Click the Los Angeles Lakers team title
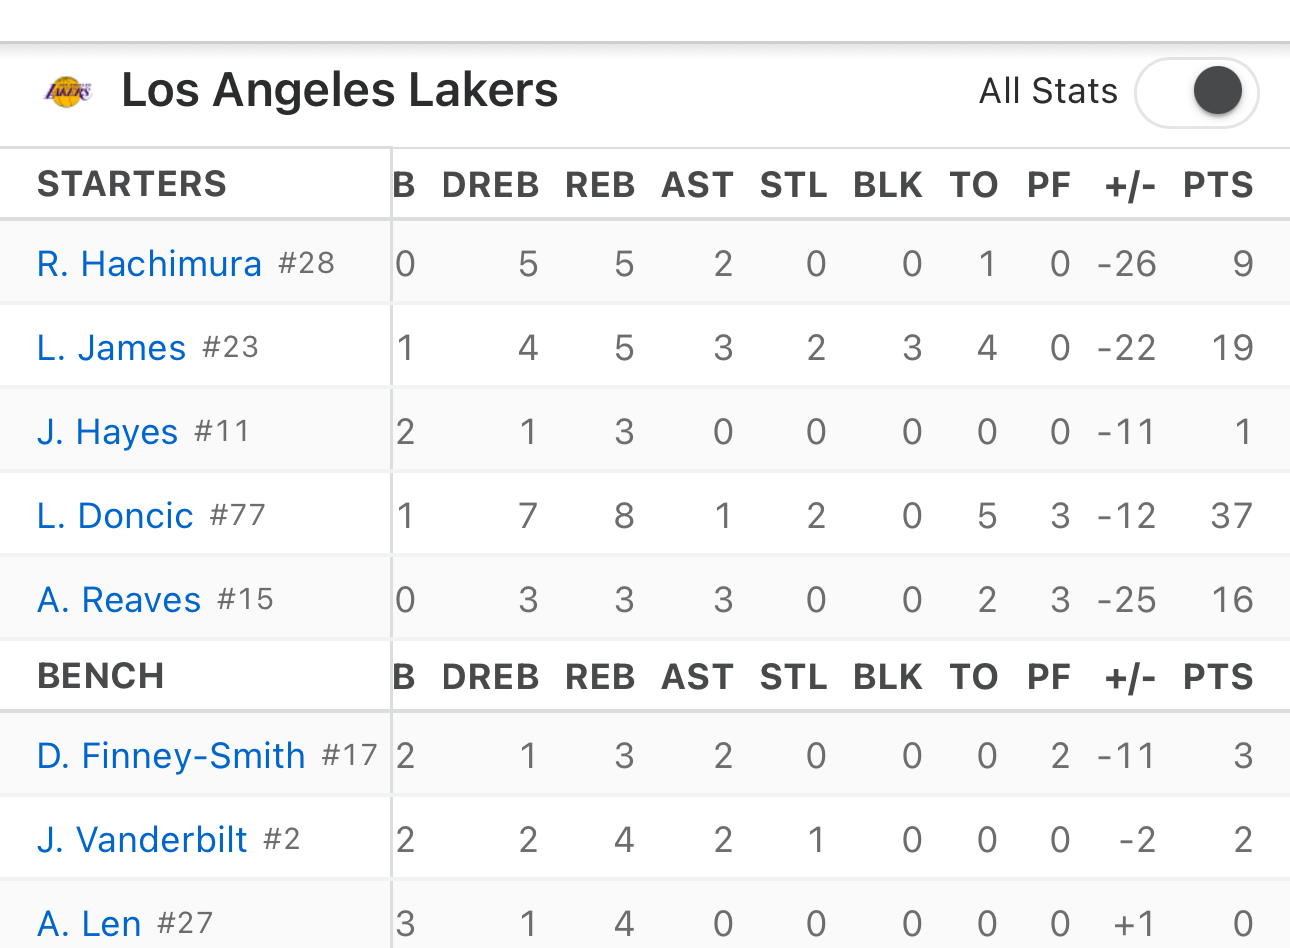The image size is (1290, 948). pyautogui.click(x=340, y=91)
